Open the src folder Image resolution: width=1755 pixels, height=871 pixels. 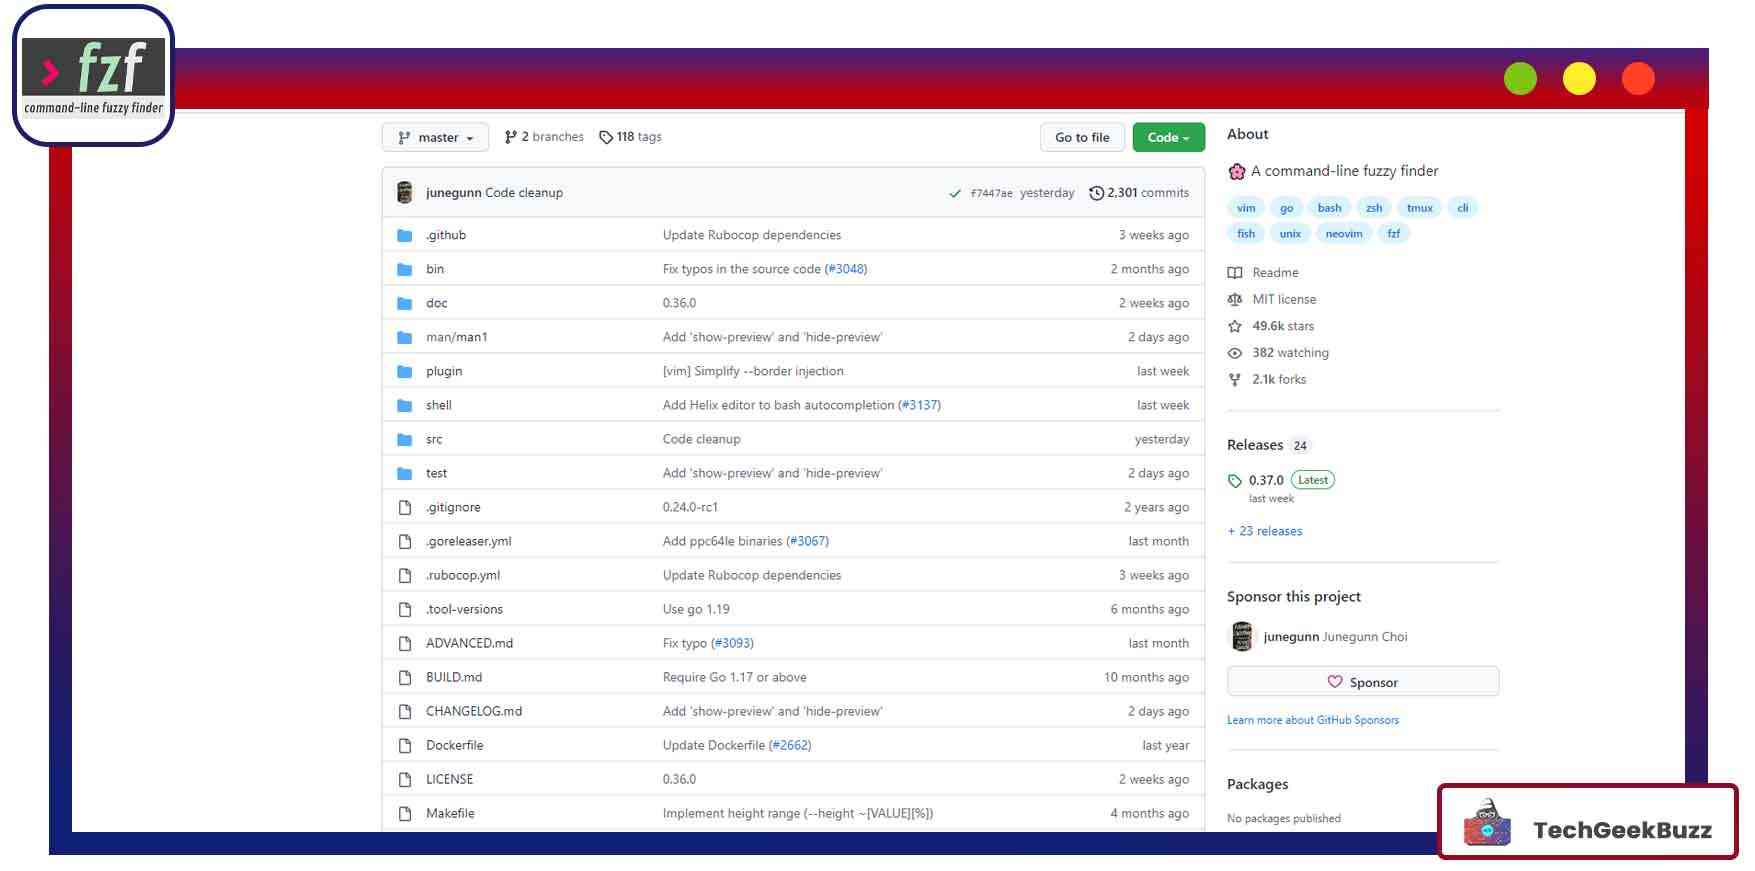pyautogui.click(x=434, y=439)
